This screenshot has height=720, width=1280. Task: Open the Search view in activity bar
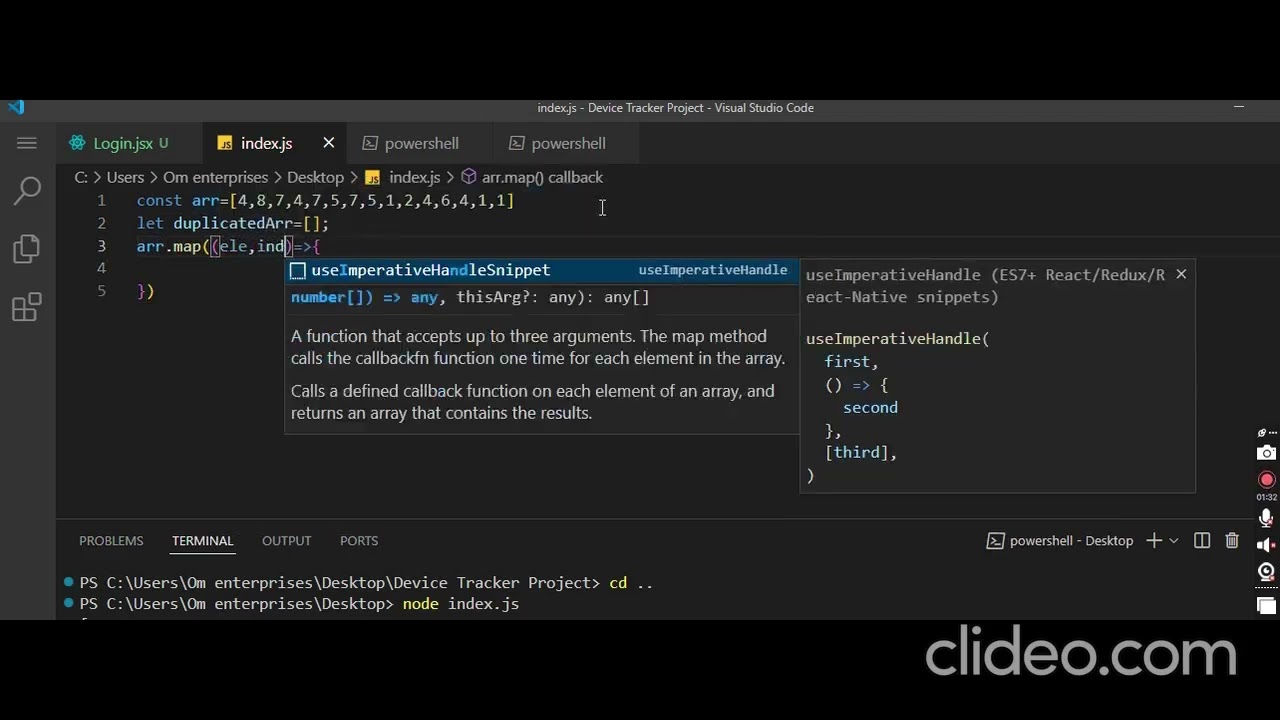[x=27, y=190]
